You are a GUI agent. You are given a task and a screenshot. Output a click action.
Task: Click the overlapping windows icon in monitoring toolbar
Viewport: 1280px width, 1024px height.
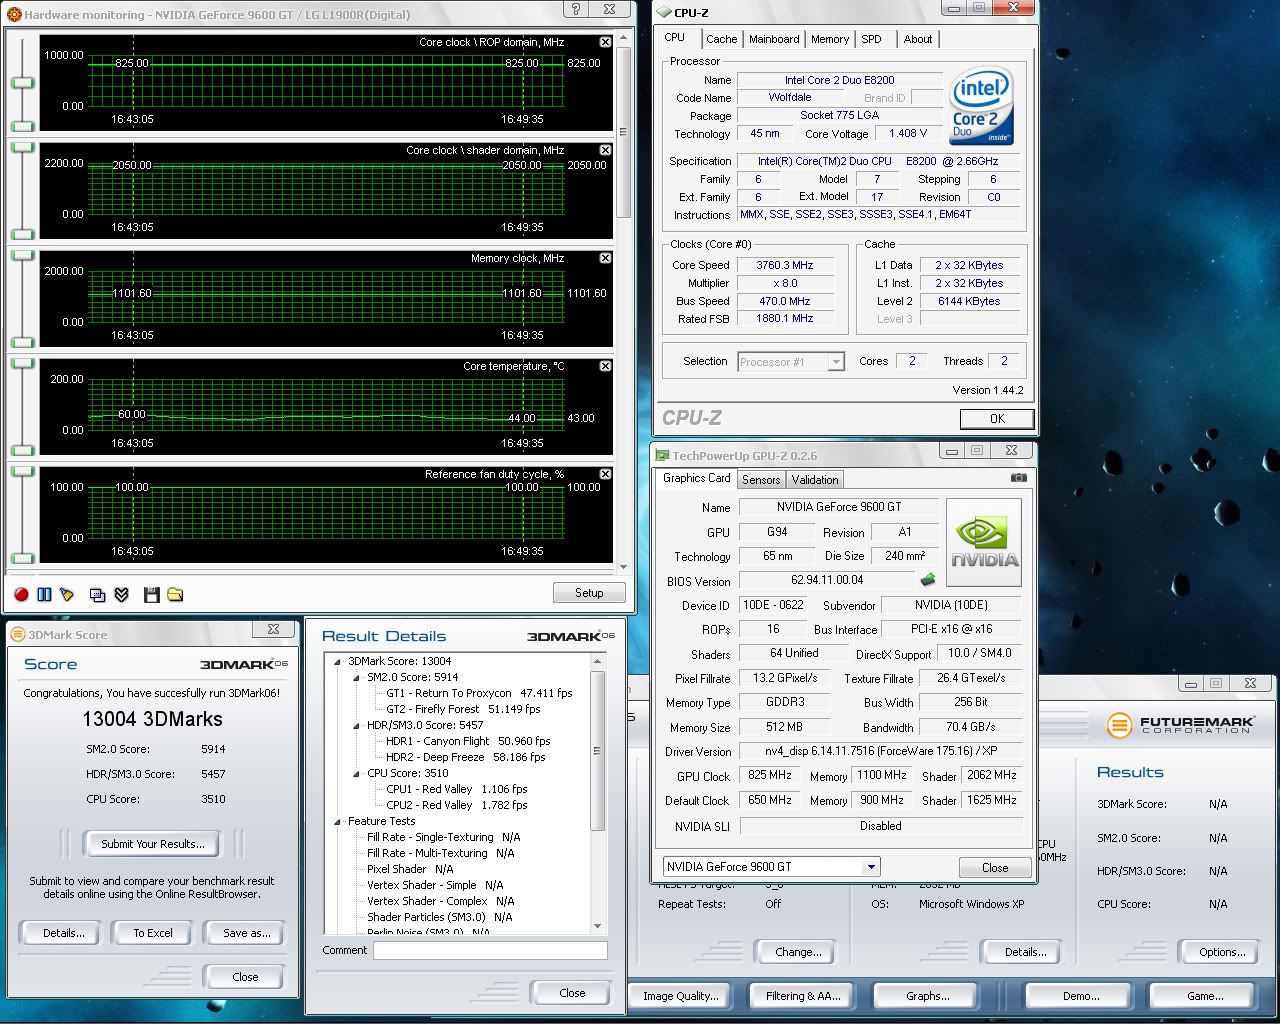coord(97,594)
